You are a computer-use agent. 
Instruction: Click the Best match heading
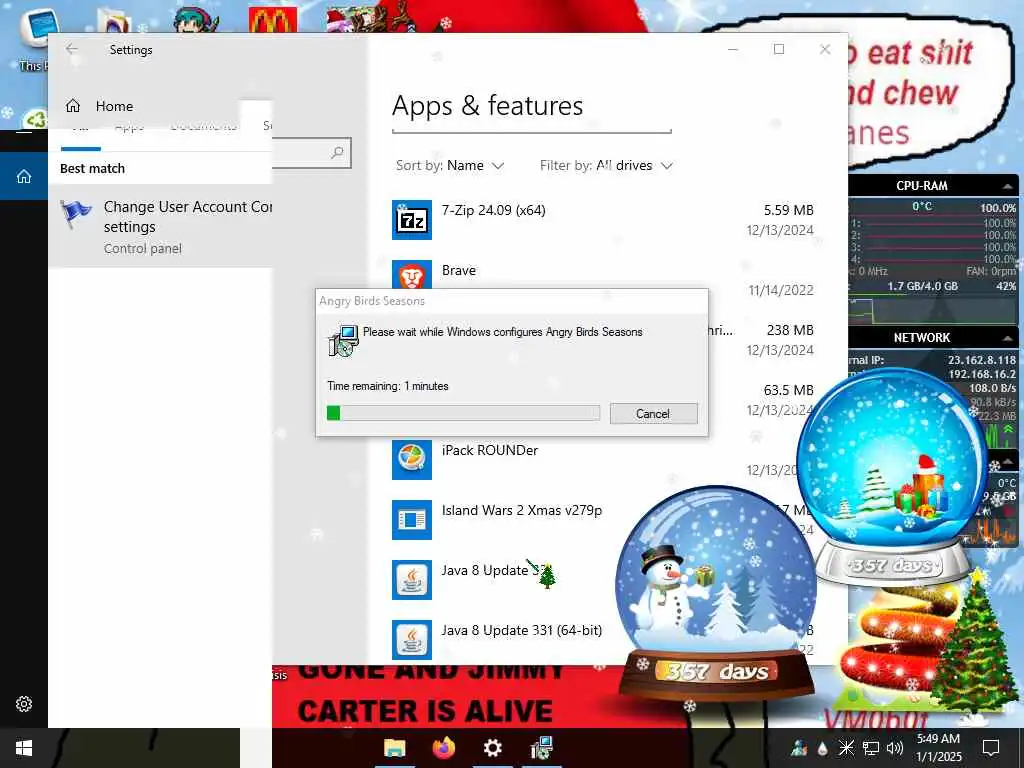(x=92, y=168)
